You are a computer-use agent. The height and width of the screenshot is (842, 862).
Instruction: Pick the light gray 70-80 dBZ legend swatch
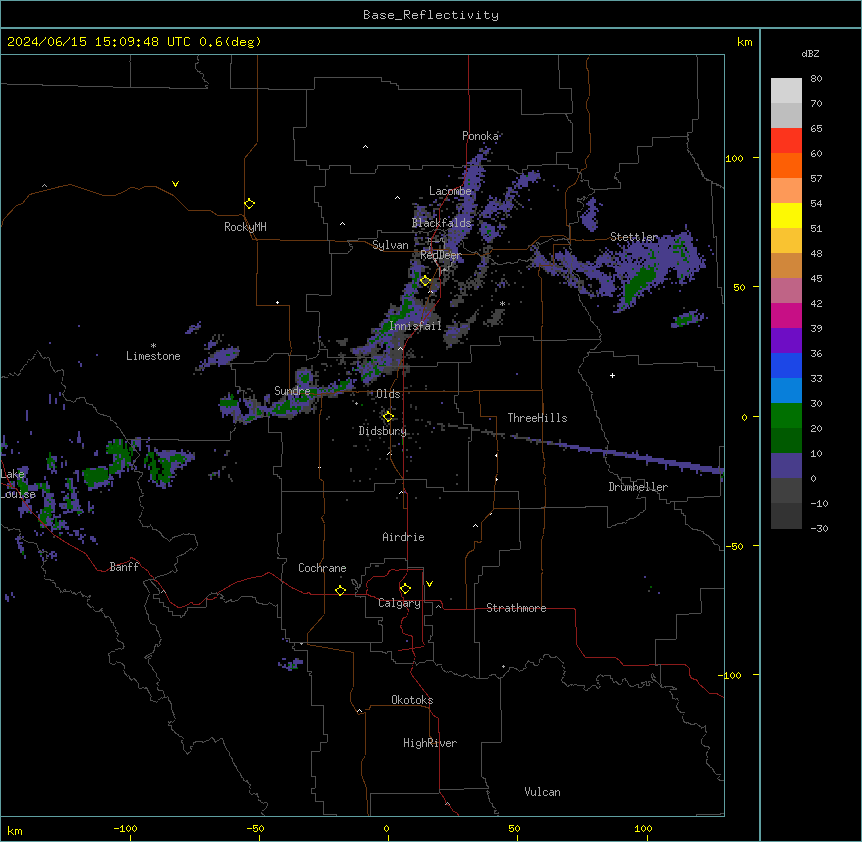pos(786,91)
